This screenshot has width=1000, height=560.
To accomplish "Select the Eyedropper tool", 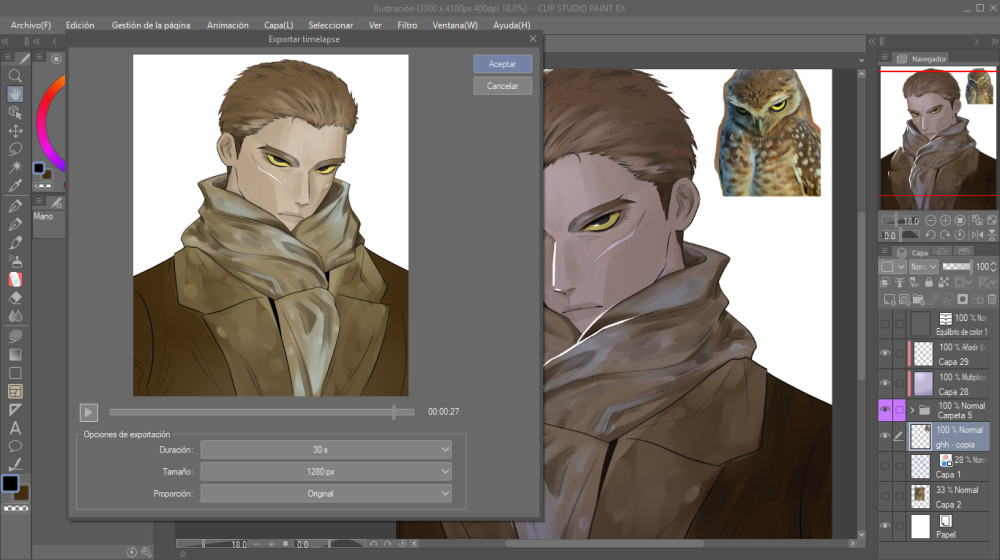I will pyautogui.click(x=15, y=186).
